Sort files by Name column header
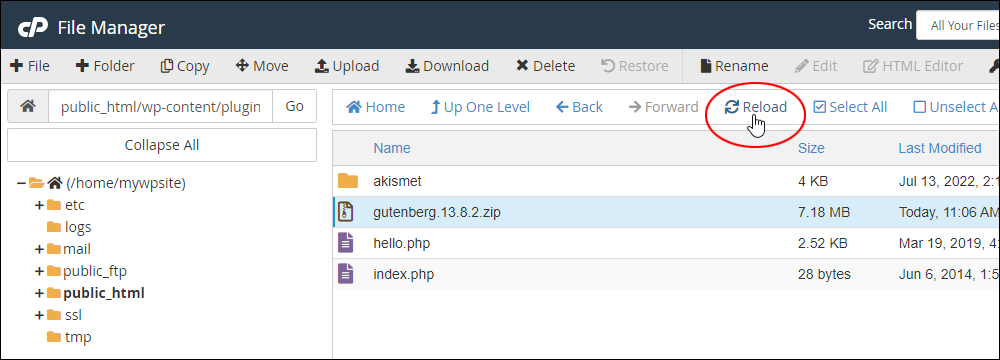This screenshot has width=1000, height=360. coord(392,148)
